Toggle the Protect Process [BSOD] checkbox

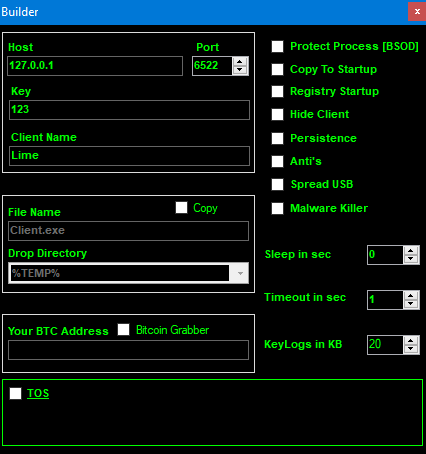(x=277, y=46)
